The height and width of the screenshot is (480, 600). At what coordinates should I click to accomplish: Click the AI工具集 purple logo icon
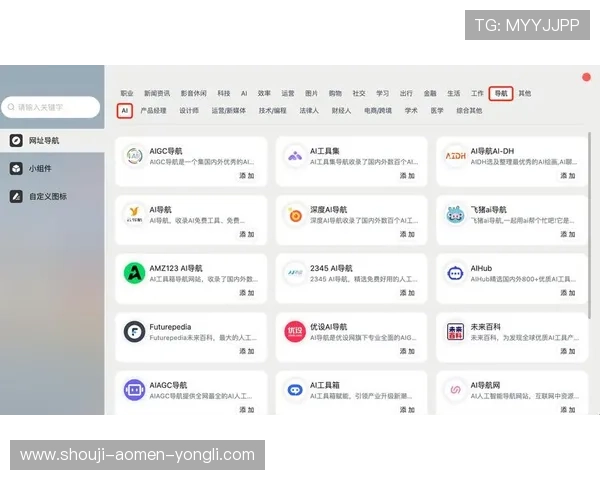tap(295, 155)
